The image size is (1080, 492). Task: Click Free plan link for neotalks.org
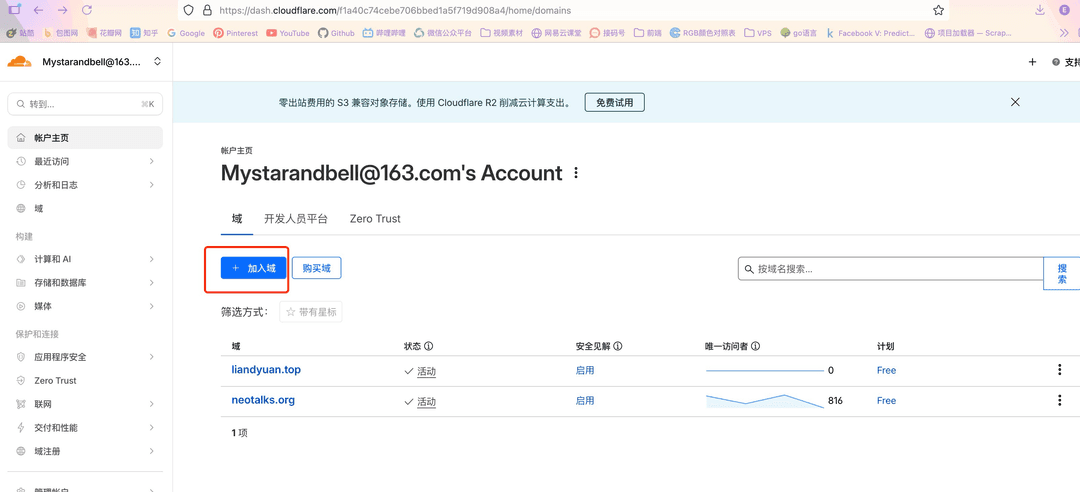[886, 400]
